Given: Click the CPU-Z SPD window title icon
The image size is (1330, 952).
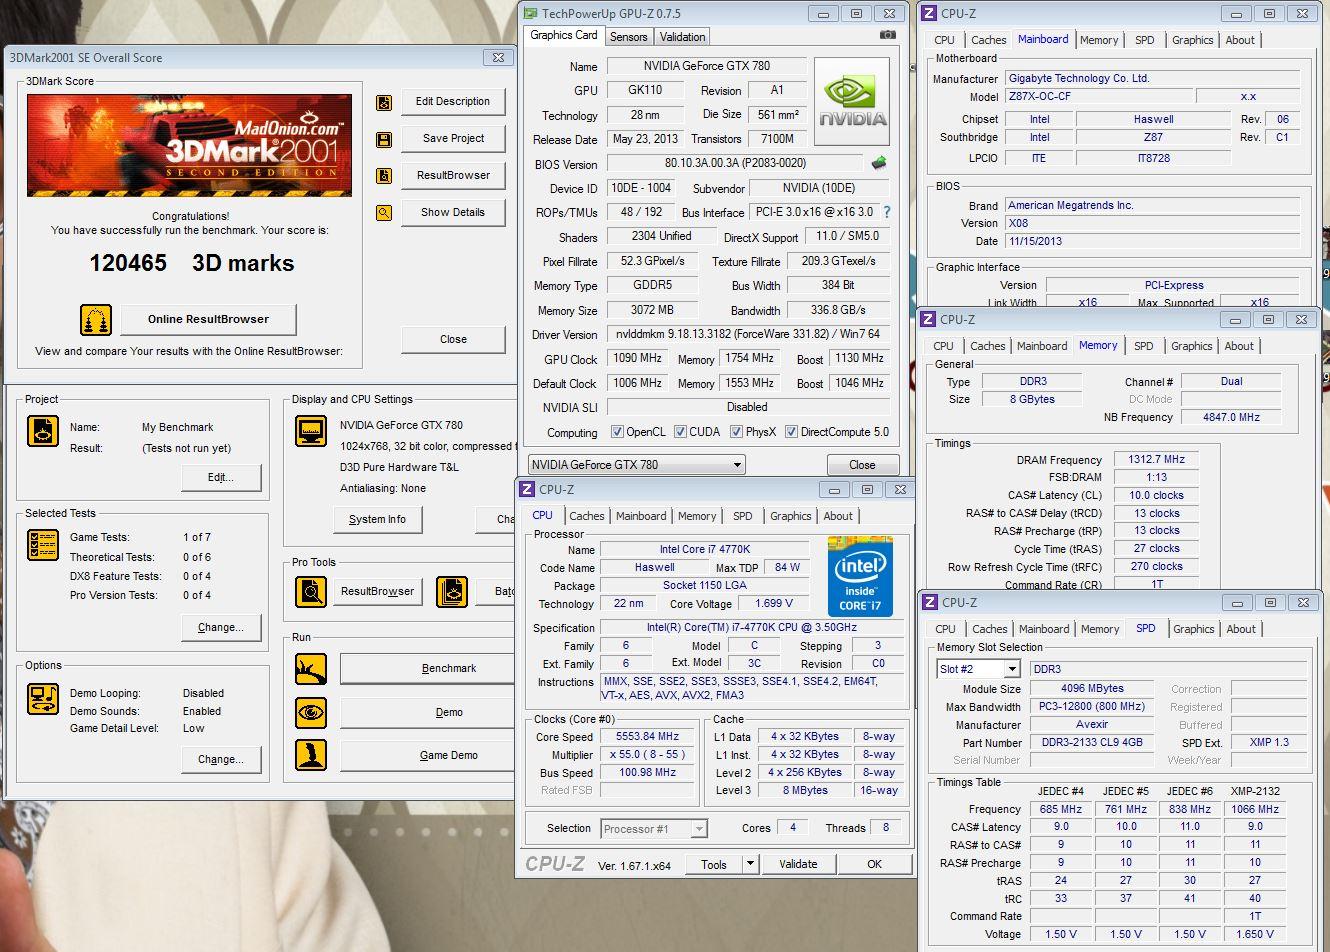Looking at the screenshot, I should click(x=929, y=602).
